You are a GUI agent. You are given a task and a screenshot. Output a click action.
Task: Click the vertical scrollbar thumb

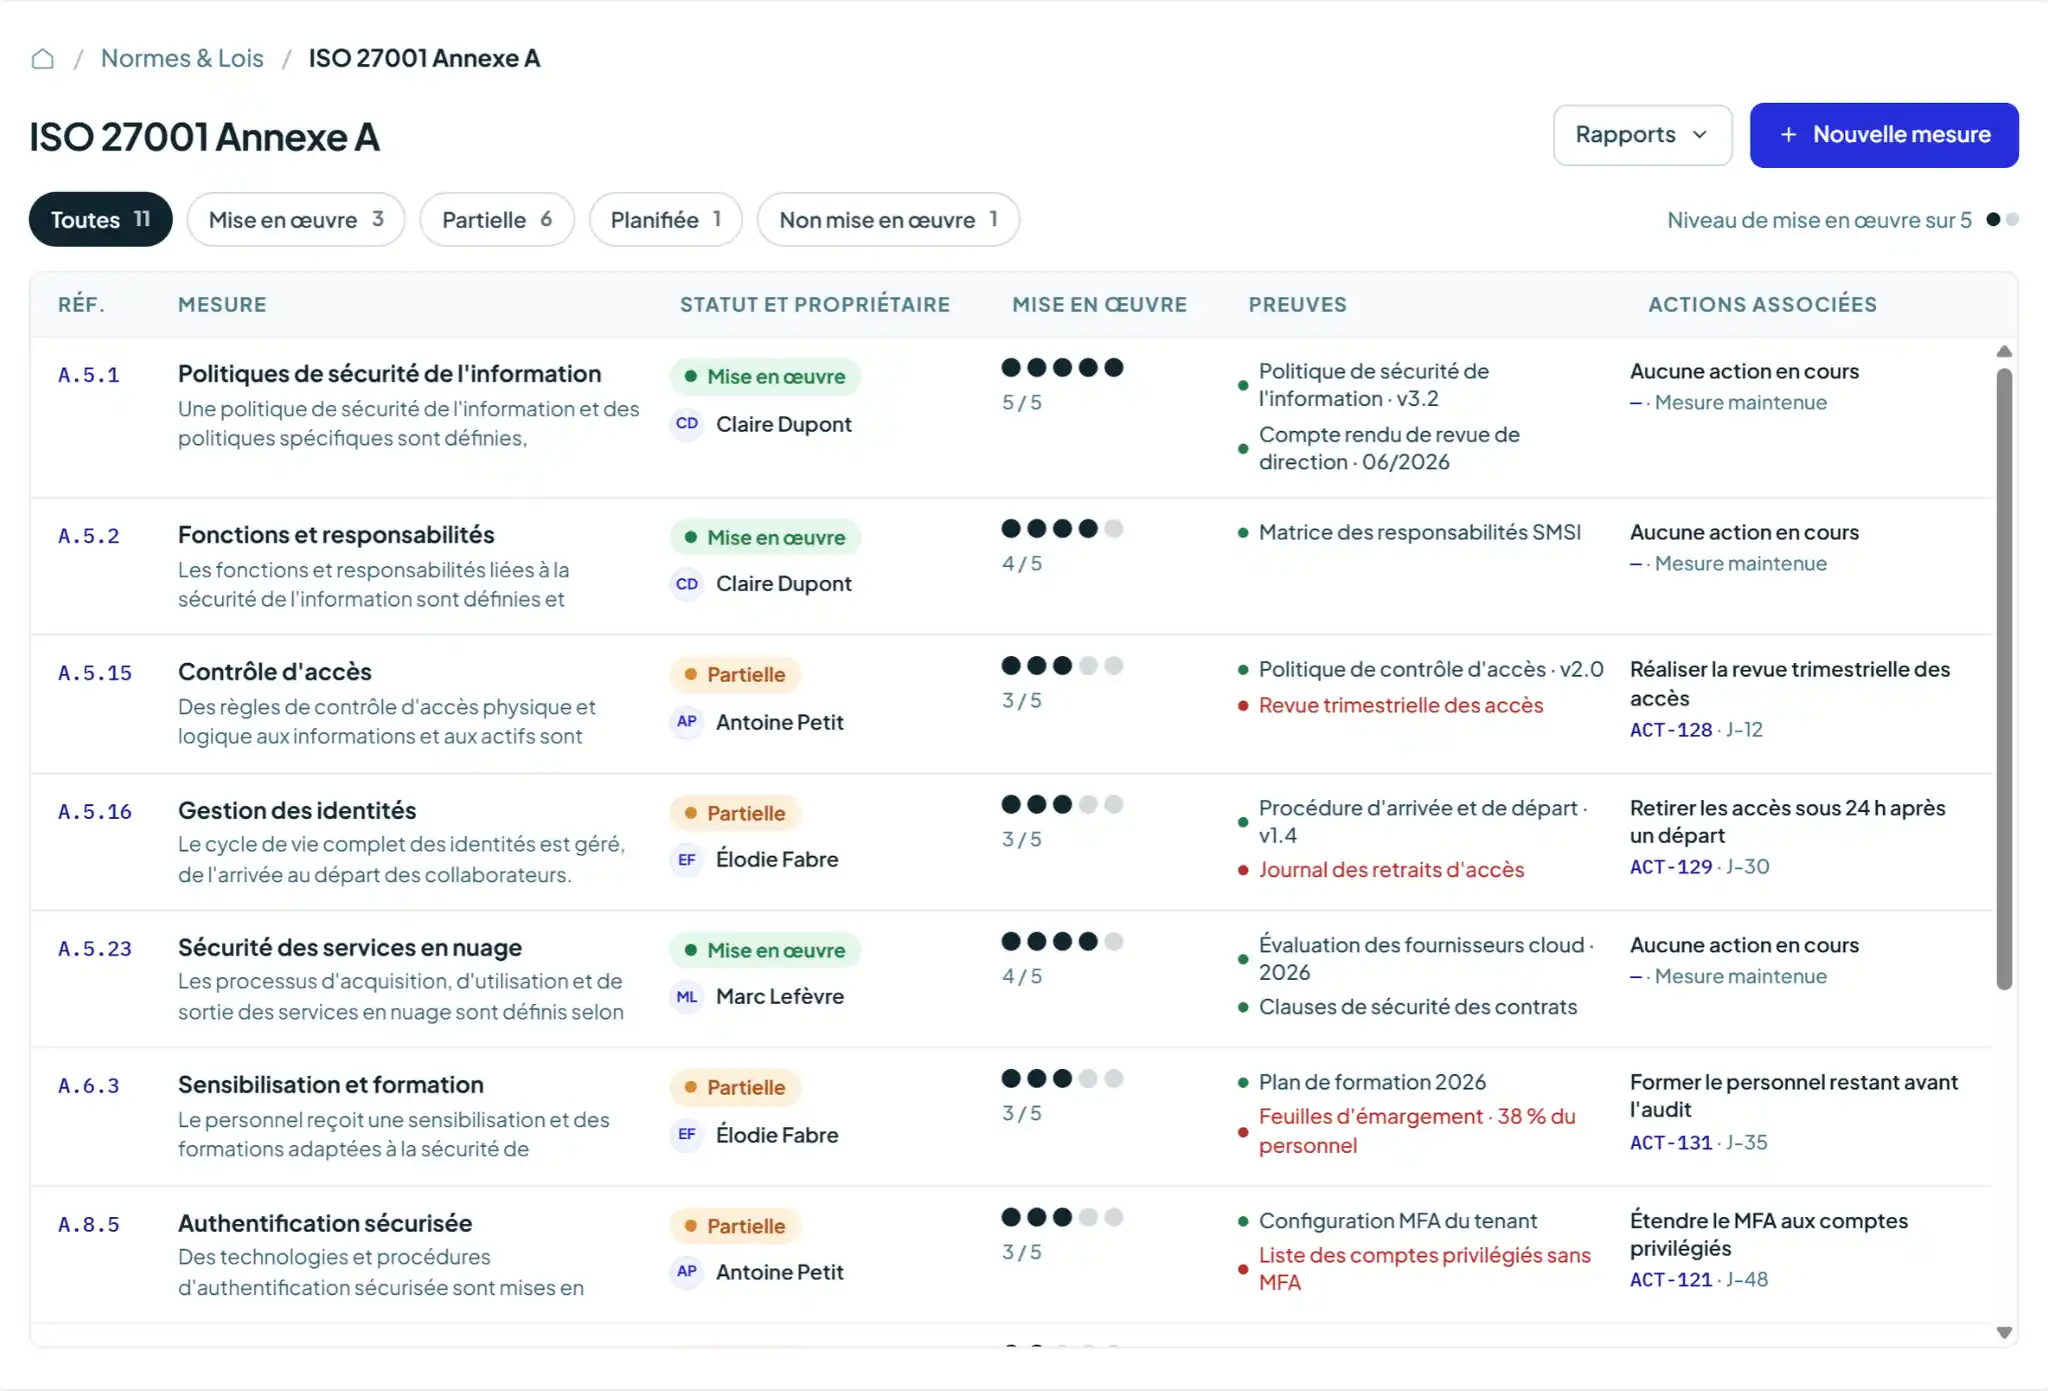click(2004, 680)
